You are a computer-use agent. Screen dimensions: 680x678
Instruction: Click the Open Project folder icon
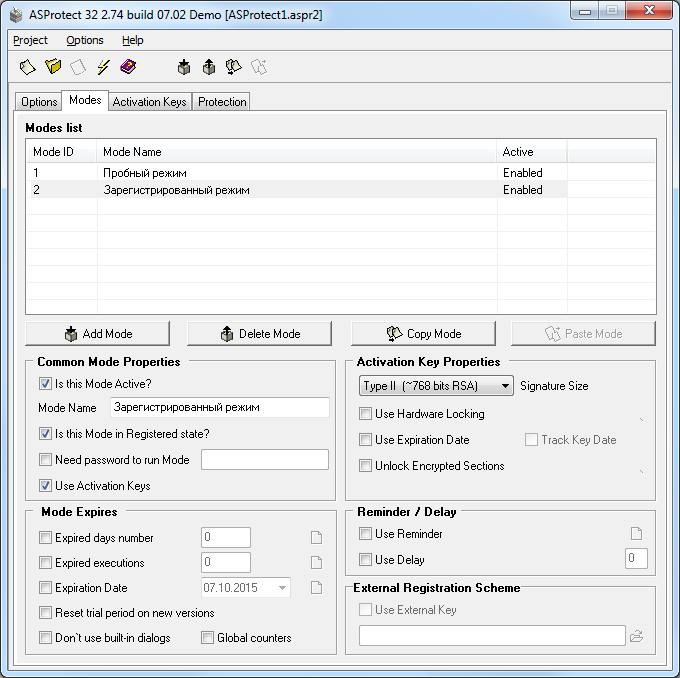(53, 67)
